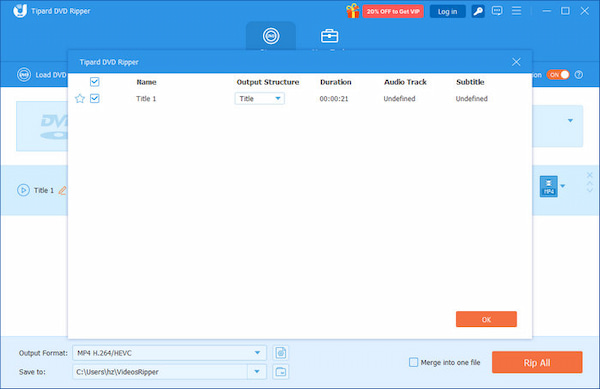Image resolution: width=600 pixels, height=389 pixels.
Task: Toggle the select-all checkbox in dialog header
Action: point(95,81)
